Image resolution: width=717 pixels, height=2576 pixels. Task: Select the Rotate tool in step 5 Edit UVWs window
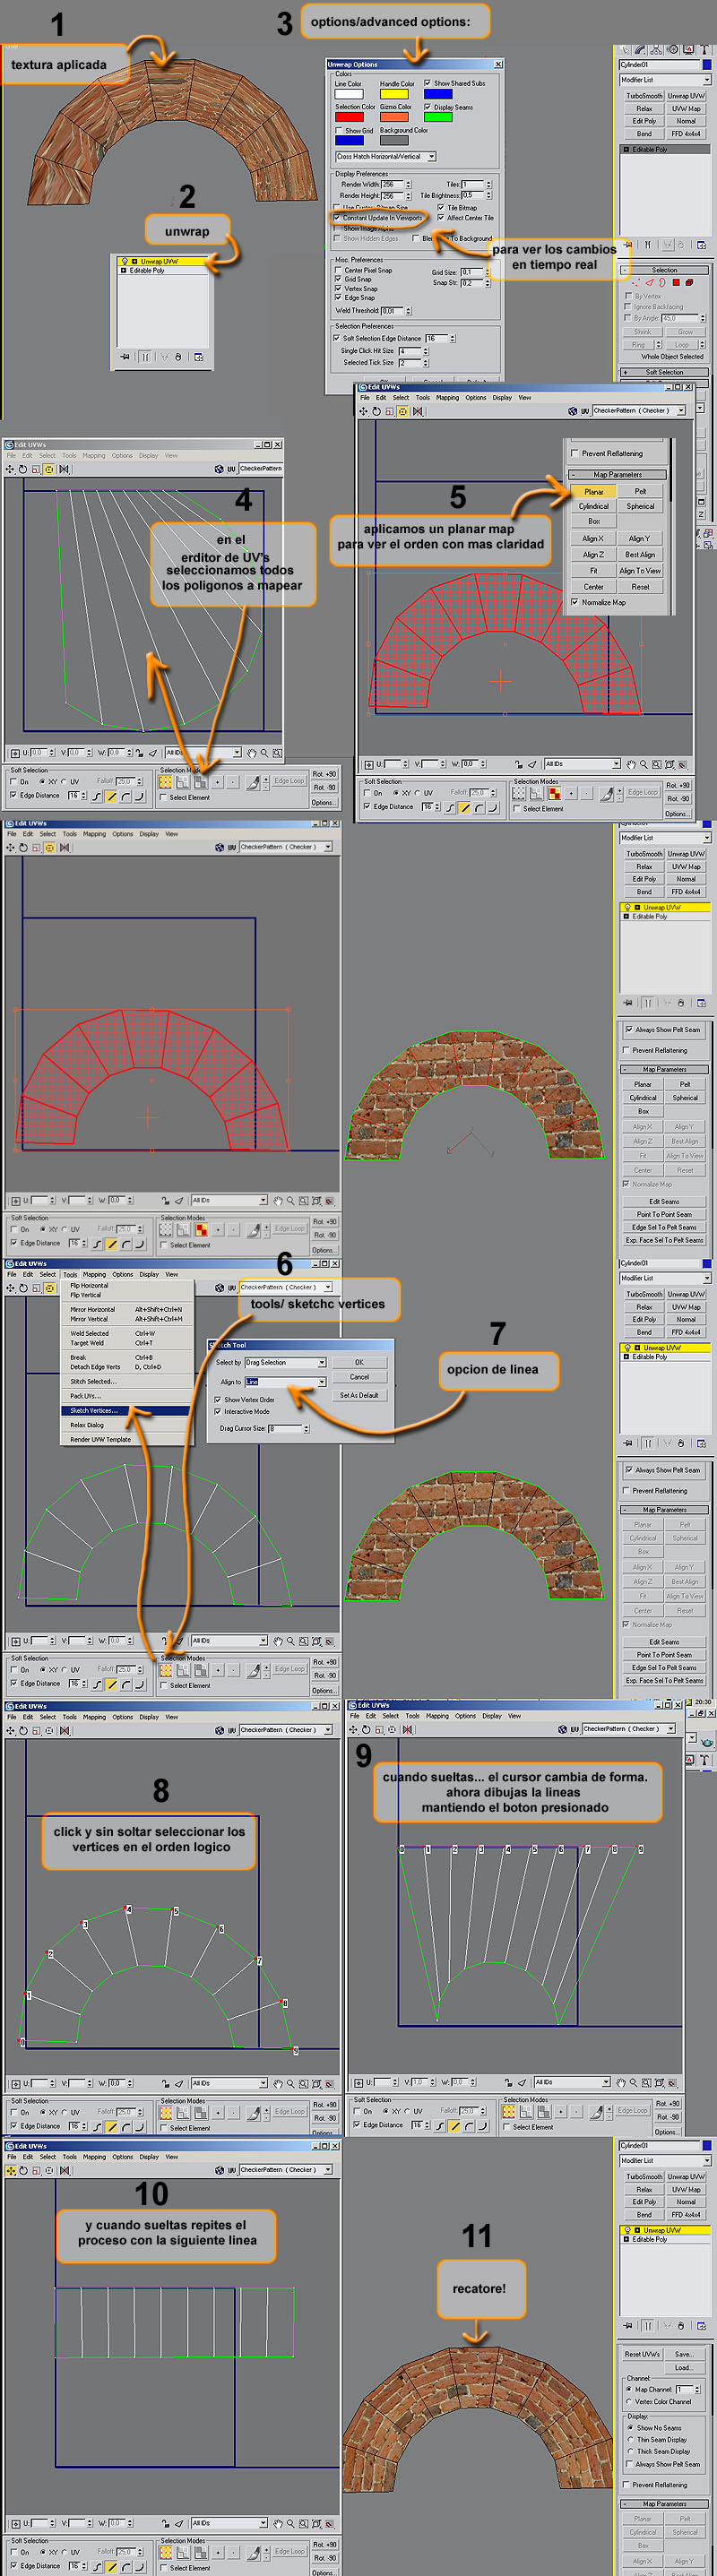pyautogui.click(x=377, y=411)
